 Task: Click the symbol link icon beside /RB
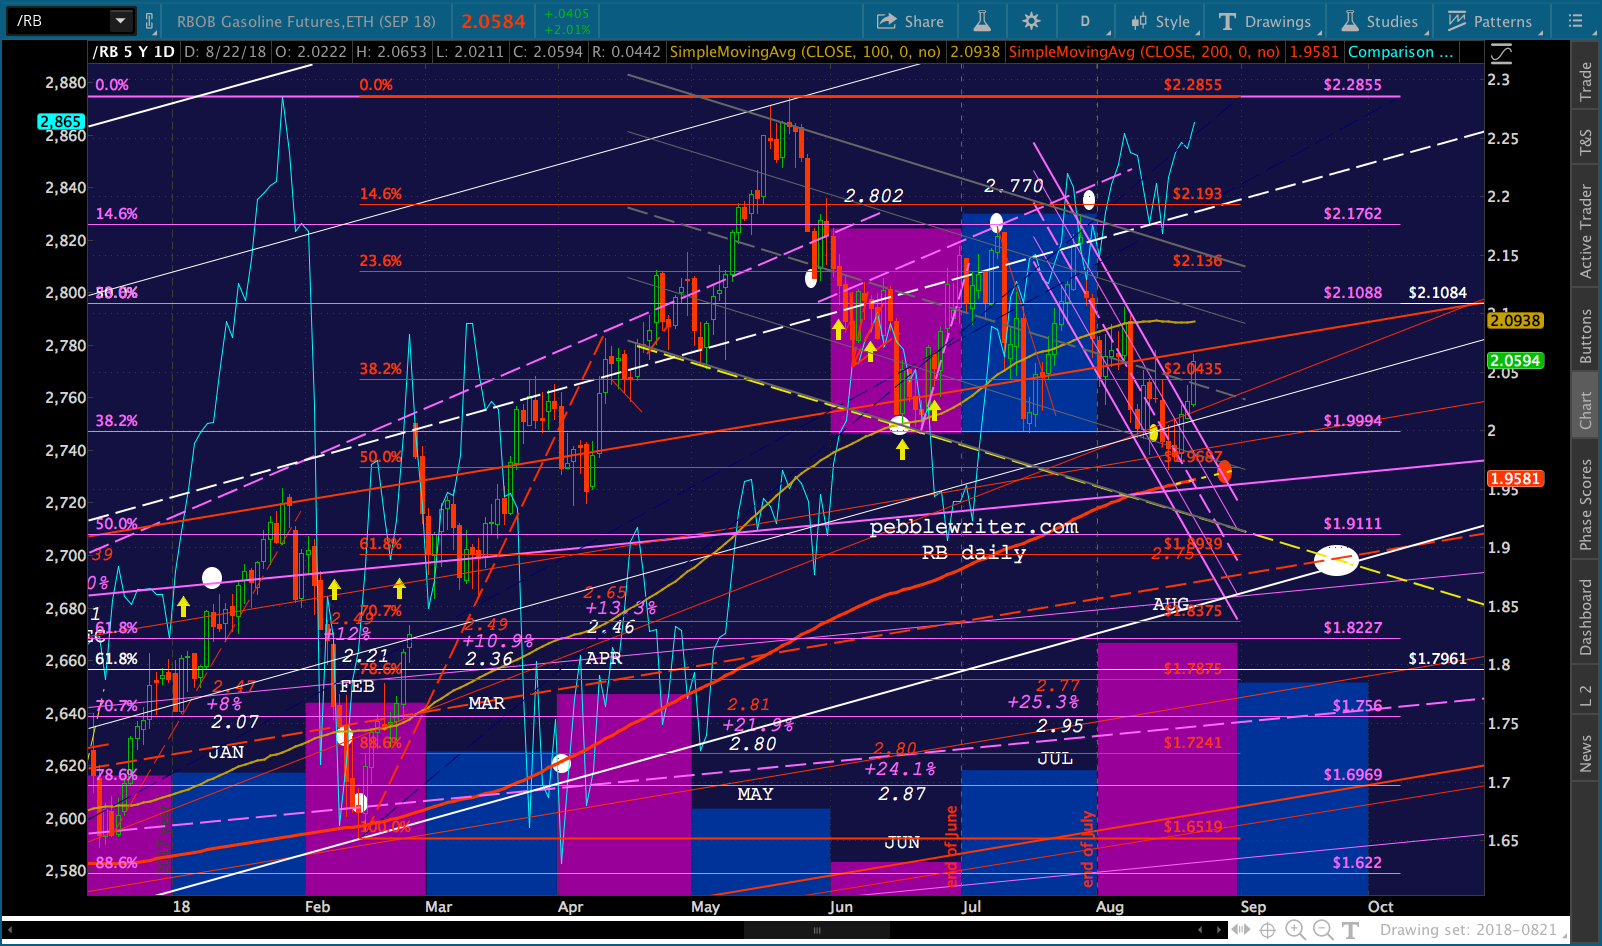coord(149,21)
